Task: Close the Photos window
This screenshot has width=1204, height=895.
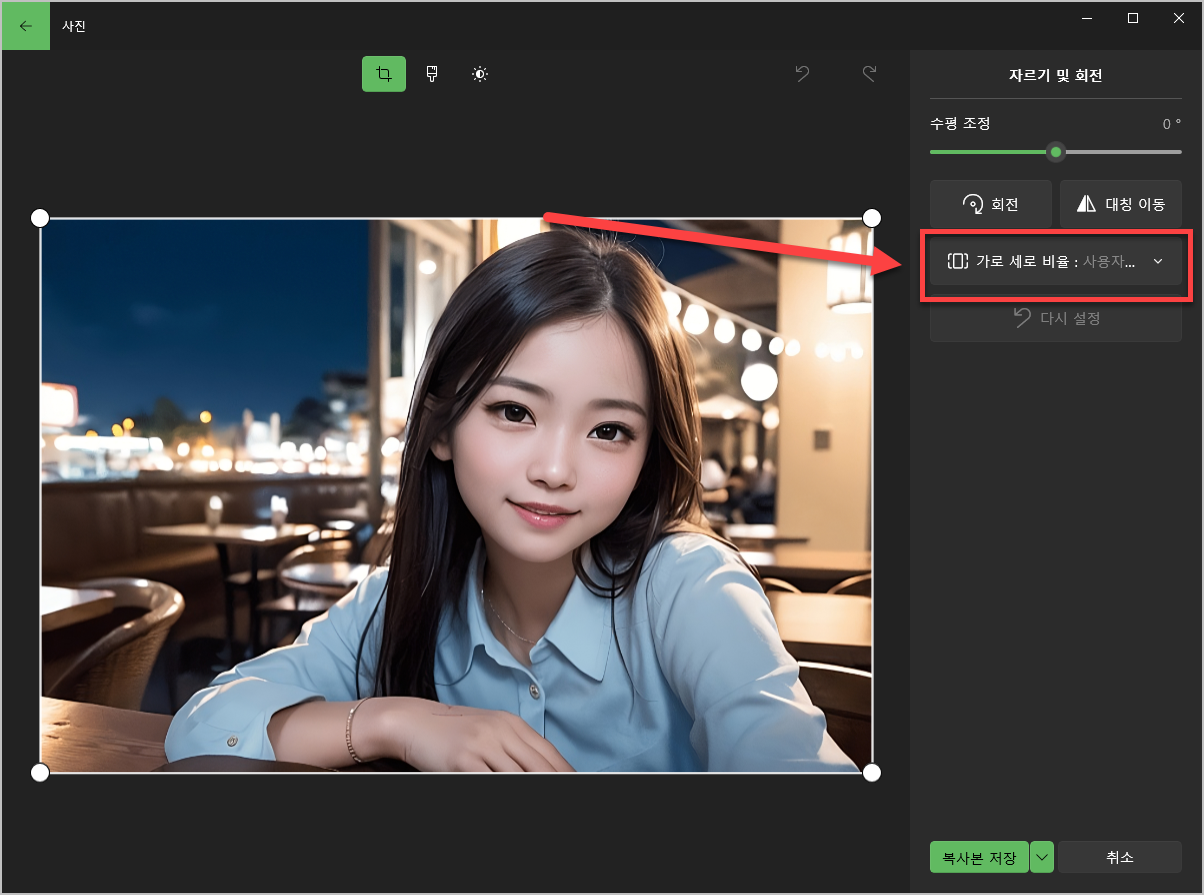Action: point(1179,18)
